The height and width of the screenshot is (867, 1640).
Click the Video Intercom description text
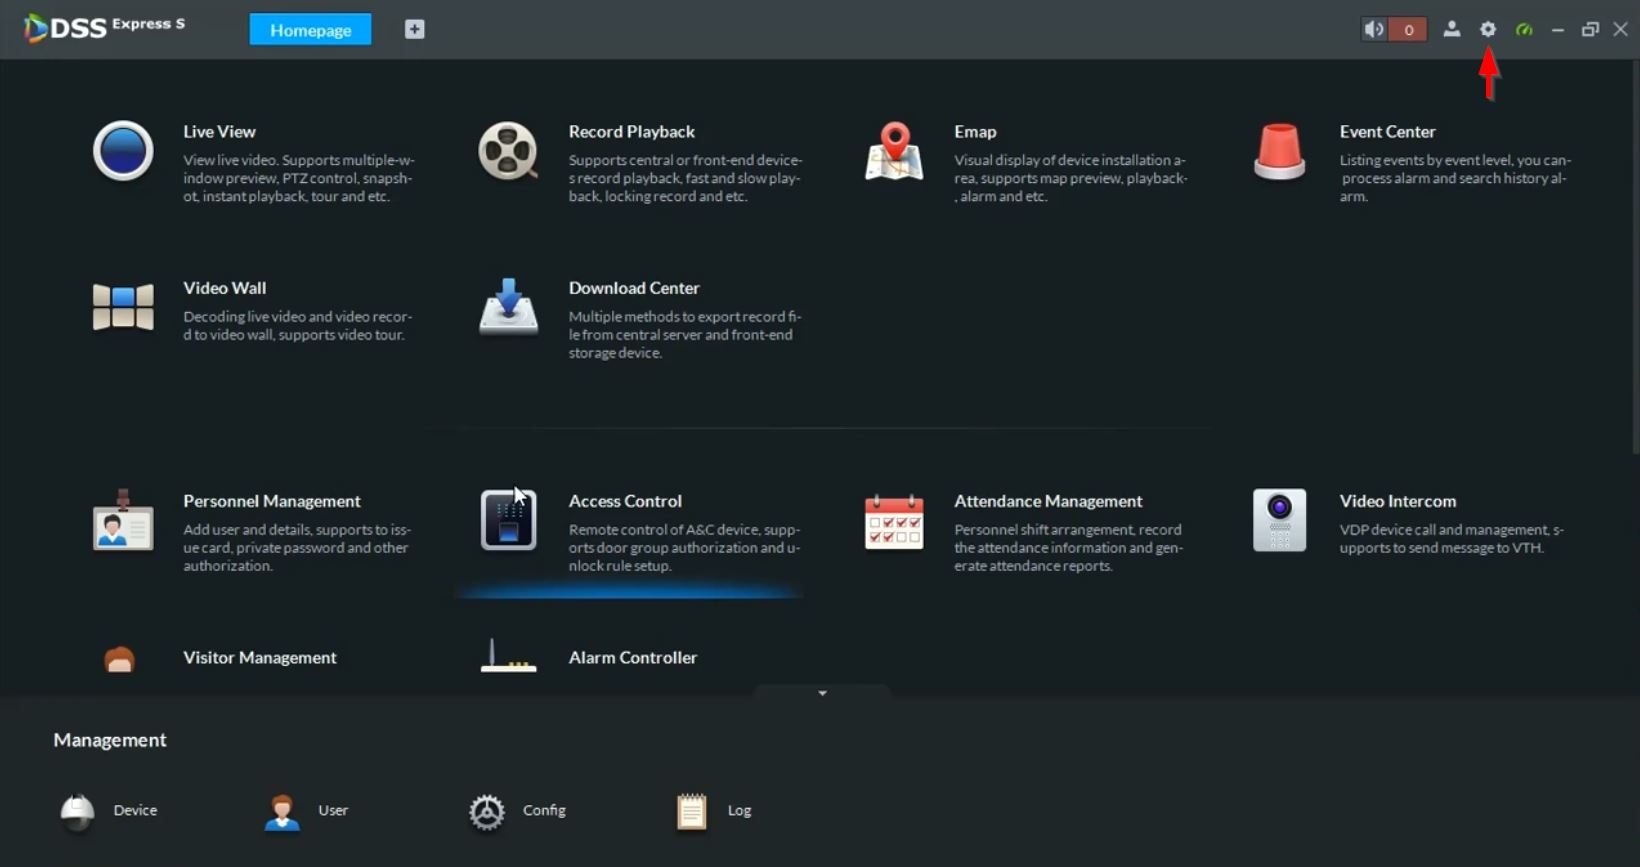pos(1451,538)
